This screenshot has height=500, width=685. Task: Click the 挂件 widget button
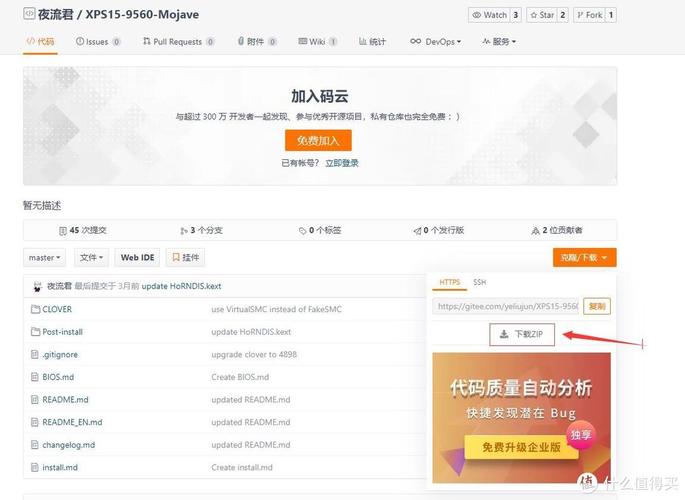tap(186, 258)
